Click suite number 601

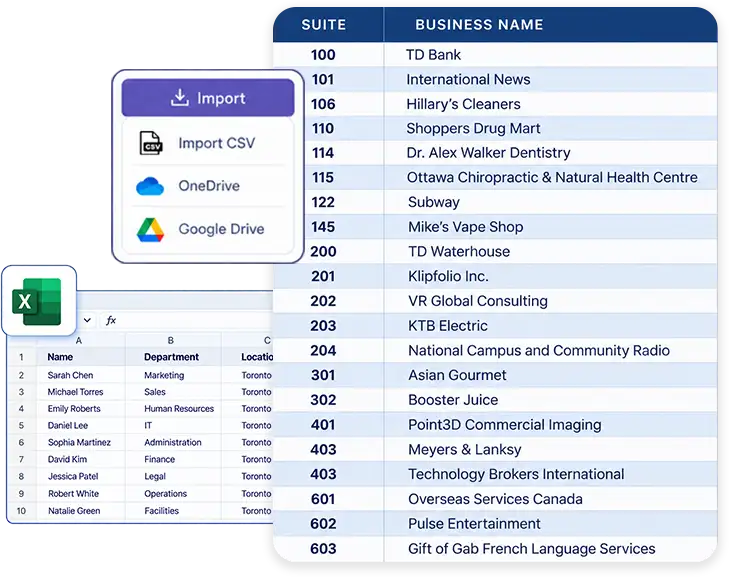(323, 499)
